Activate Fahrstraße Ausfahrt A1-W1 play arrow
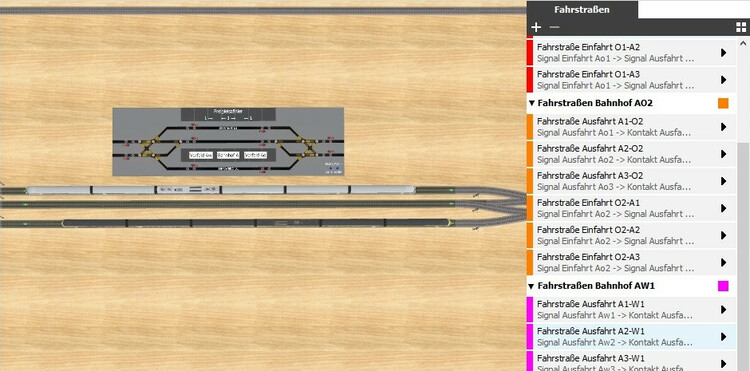This screenshot has height=371, width=750. click(x=724, y=310)
